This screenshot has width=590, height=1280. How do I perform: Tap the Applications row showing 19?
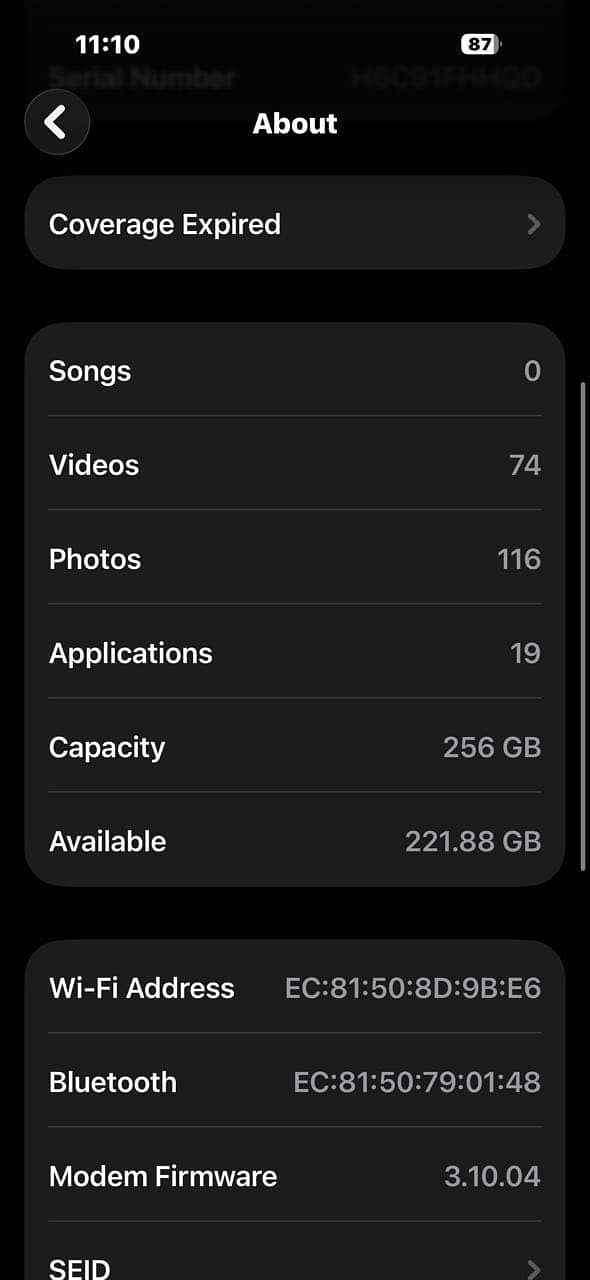point(295,652)
